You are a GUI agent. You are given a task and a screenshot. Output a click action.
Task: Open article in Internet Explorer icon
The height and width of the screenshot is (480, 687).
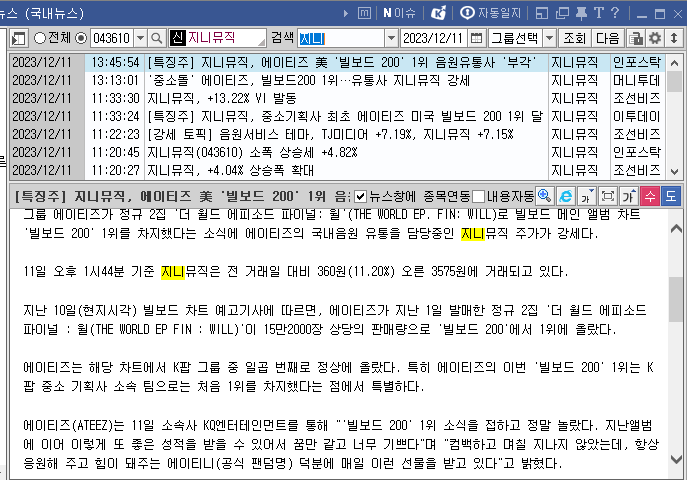coord(565,196)
